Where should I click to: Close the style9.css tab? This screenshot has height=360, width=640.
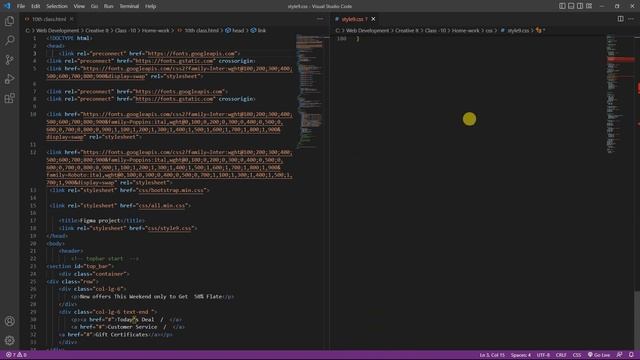pos(373,19)
